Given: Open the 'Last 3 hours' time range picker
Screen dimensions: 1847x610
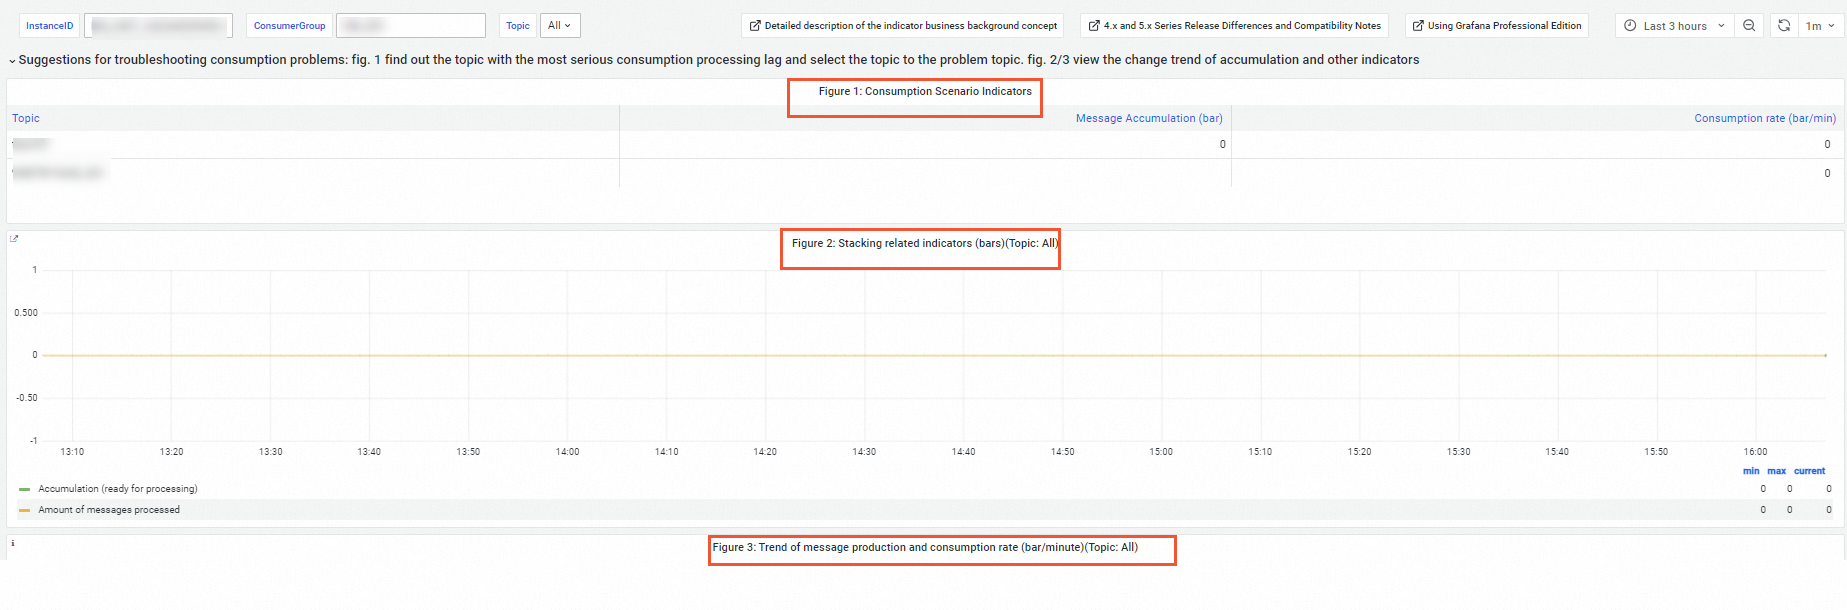Looking at the screenshot, I should click(x=1675, y=26).
